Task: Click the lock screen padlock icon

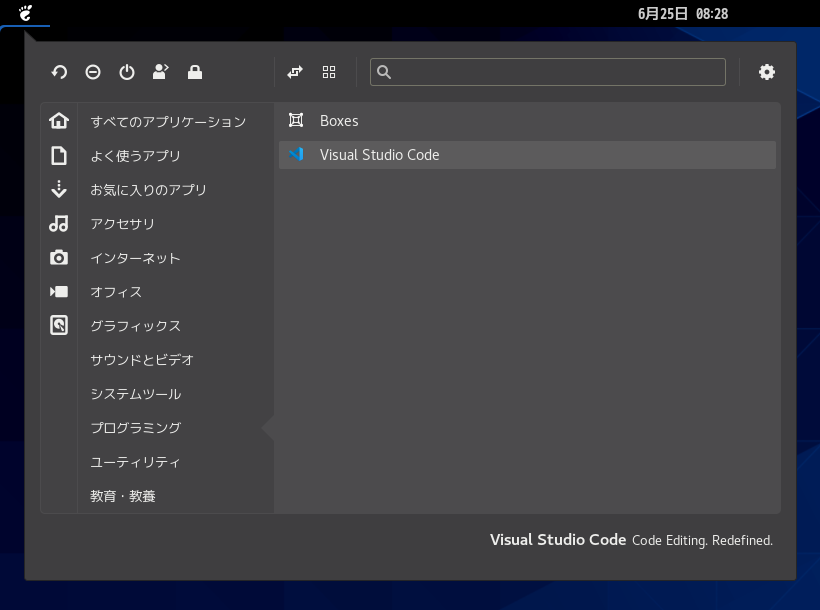Action: coord(195,72)
